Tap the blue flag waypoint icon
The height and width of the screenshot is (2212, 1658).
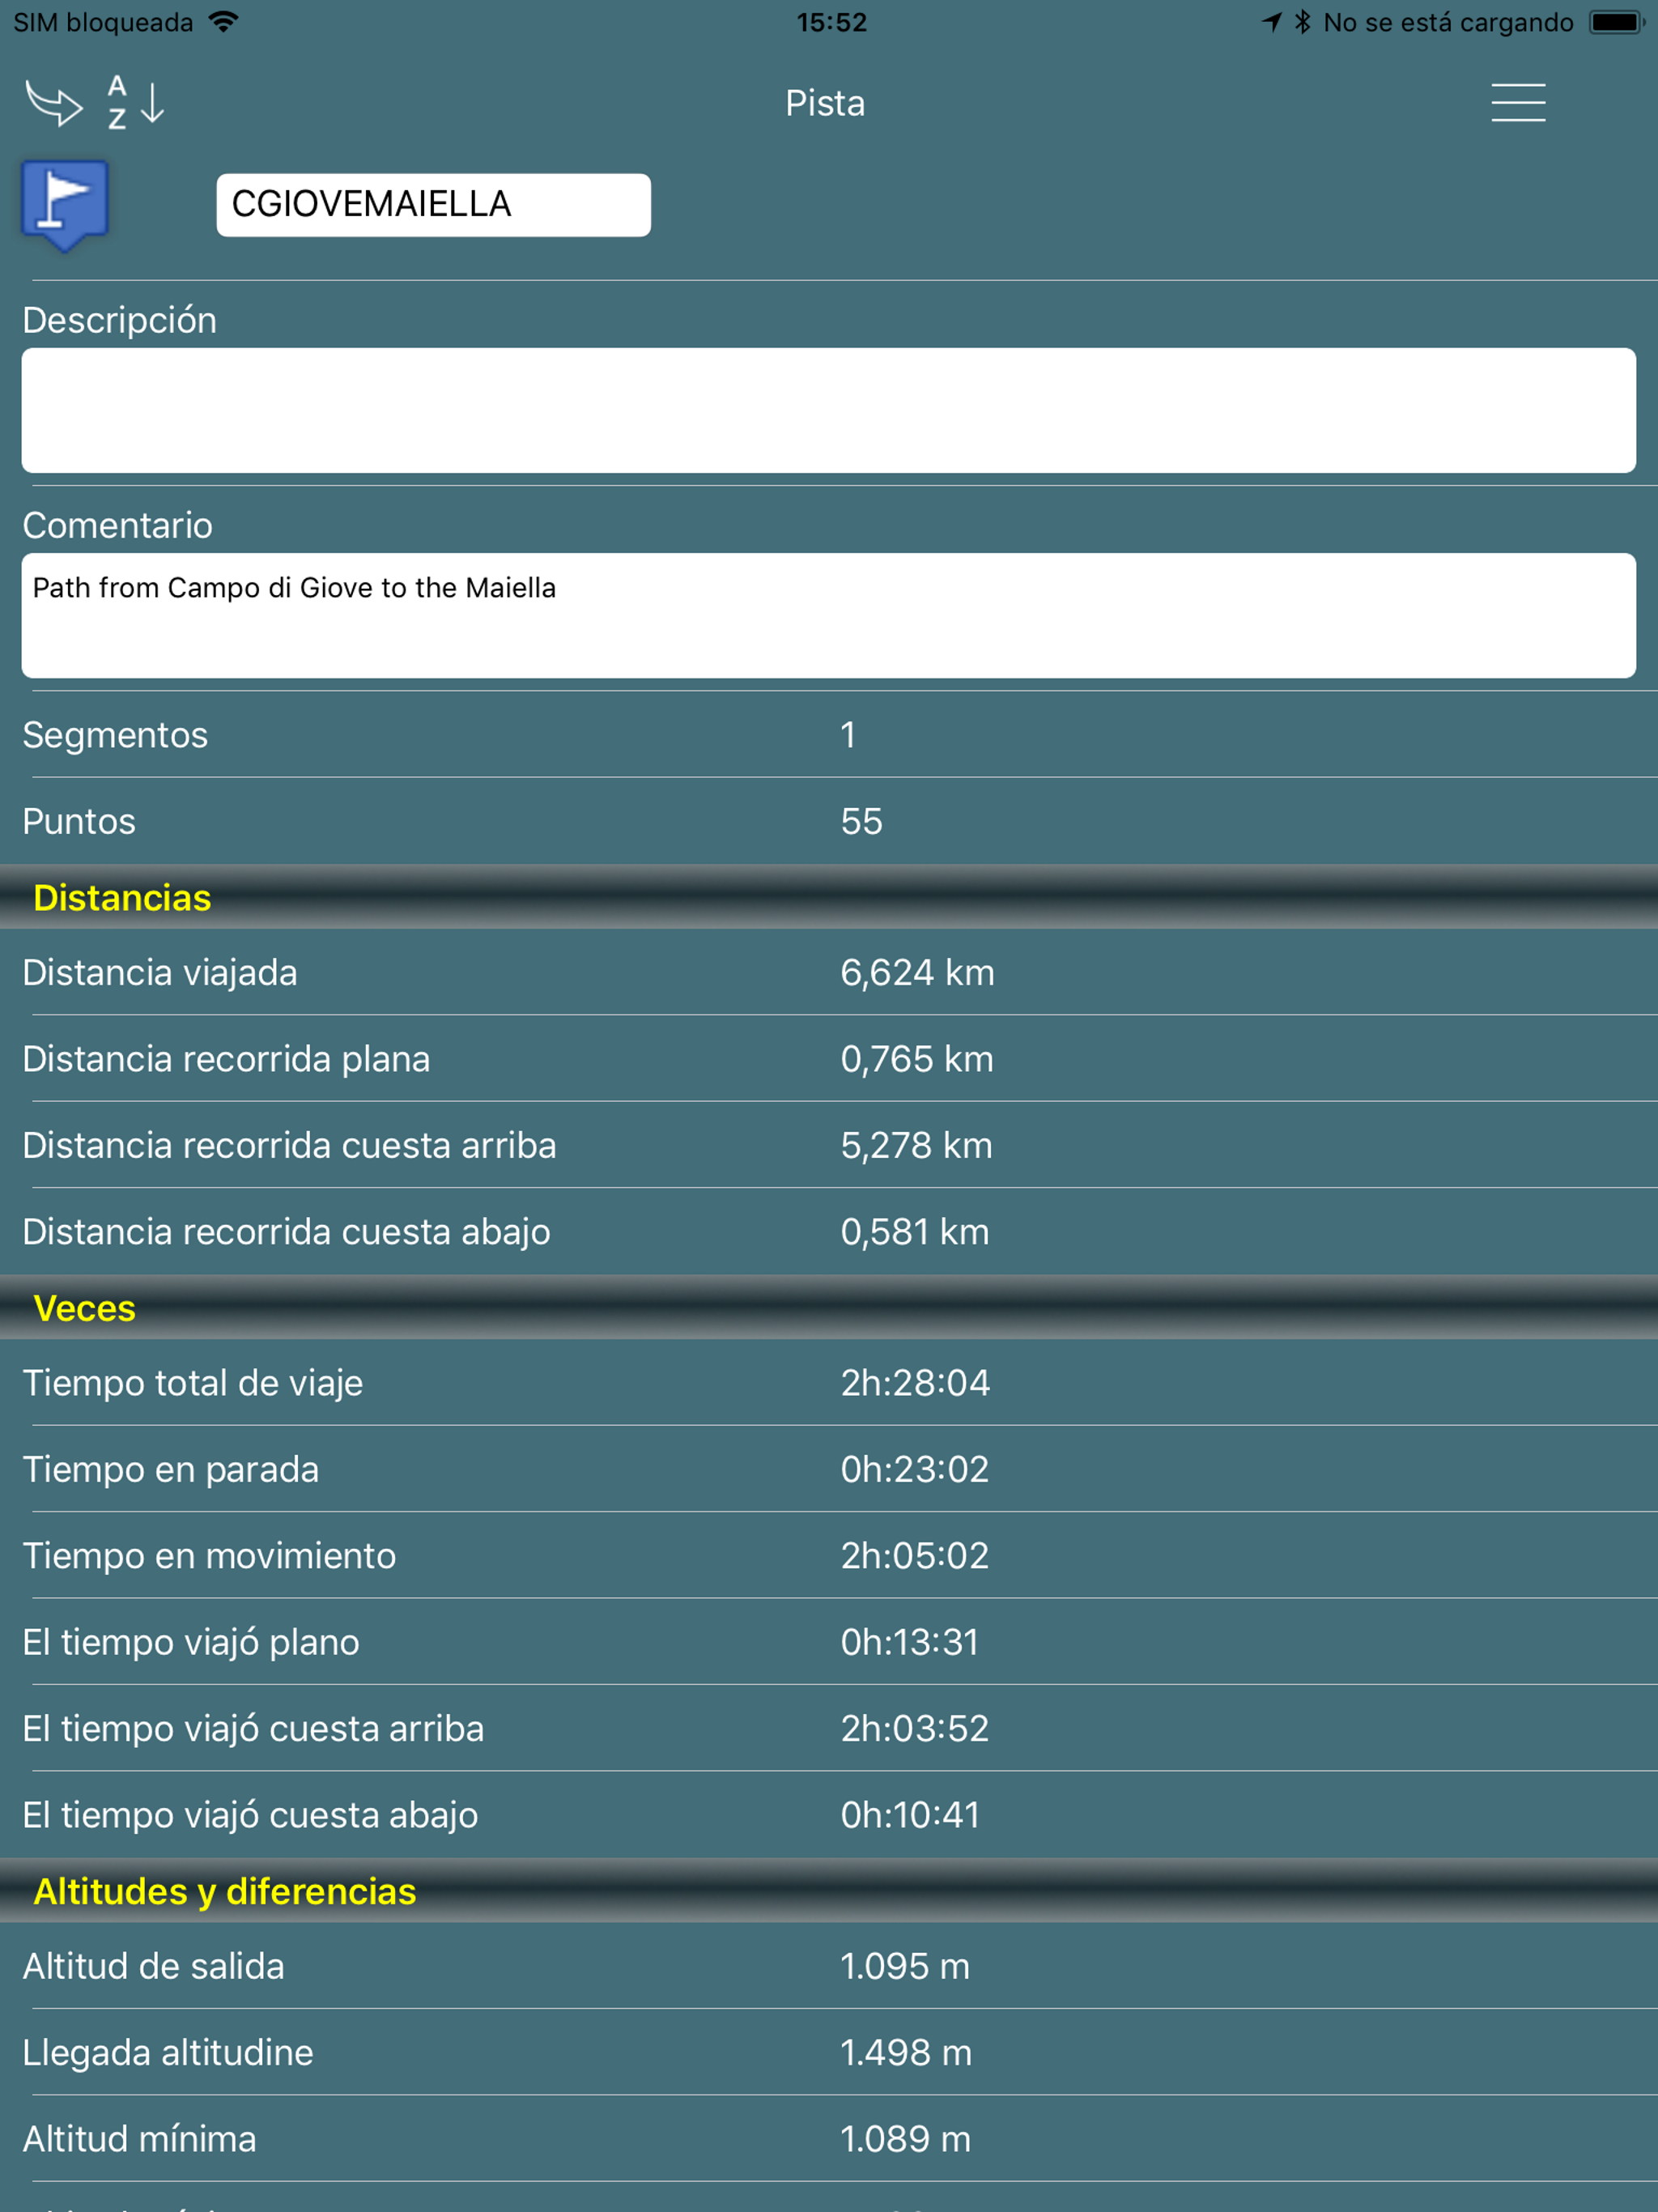[65, 204]
